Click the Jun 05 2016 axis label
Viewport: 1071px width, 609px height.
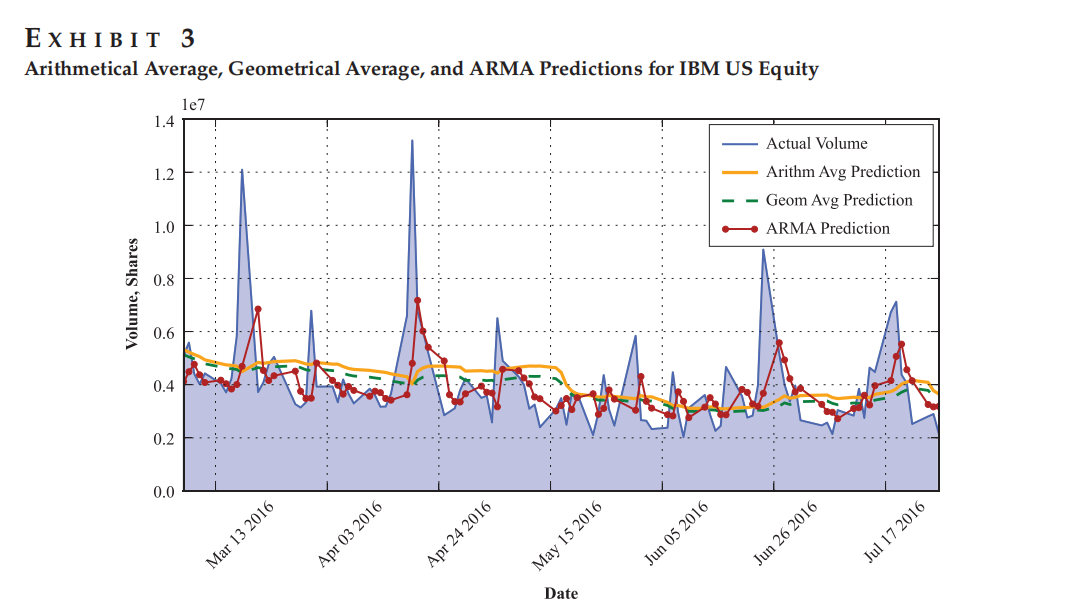pos(676,534)
